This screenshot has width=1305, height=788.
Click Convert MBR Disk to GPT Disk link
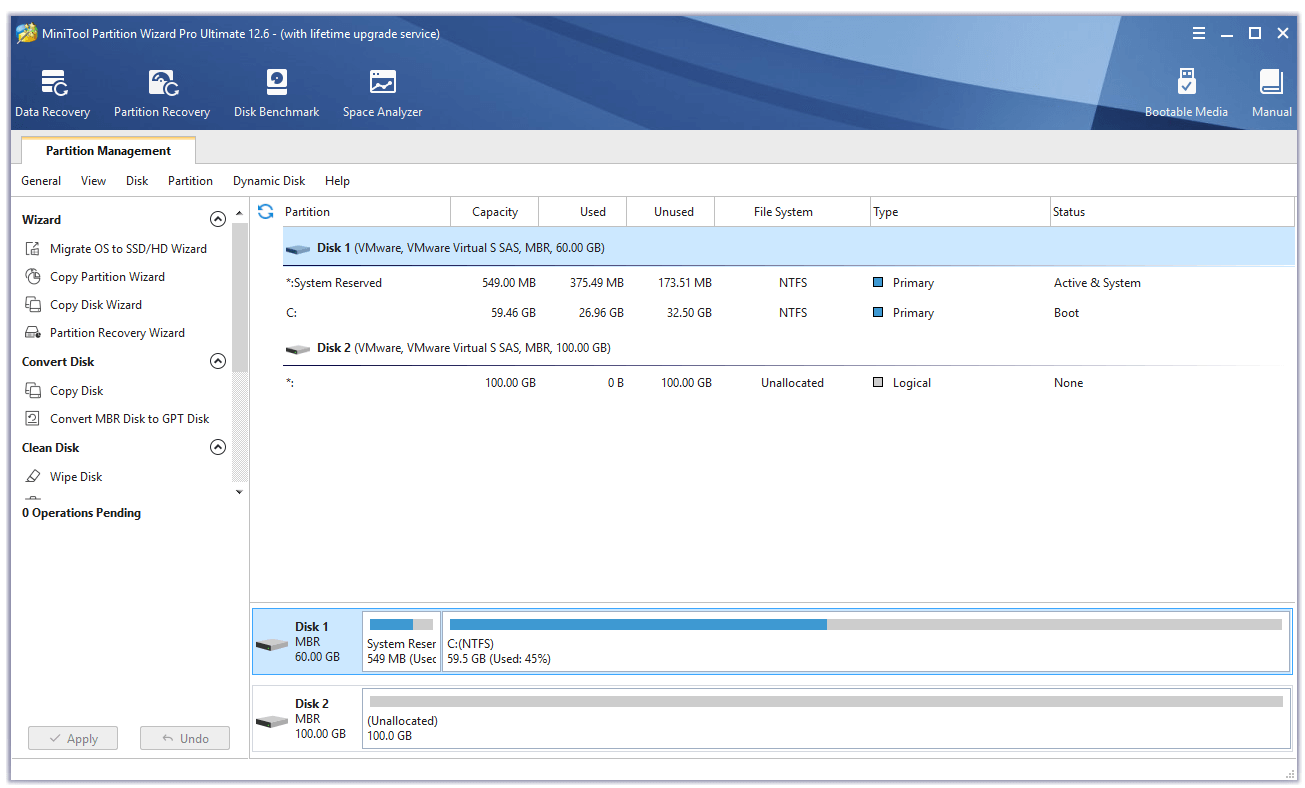pyautogui.click(x=130, y=419)
